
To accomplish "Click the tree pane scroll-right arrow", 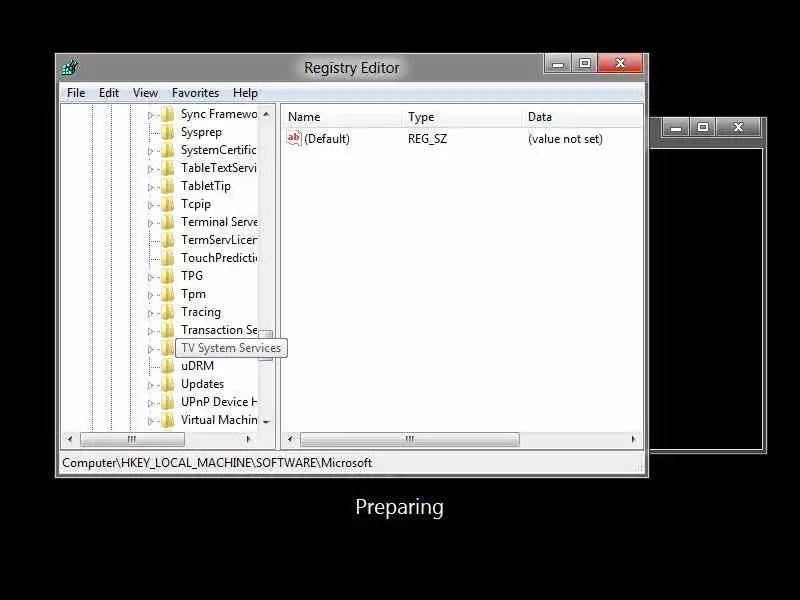I will tap(248, 439).
